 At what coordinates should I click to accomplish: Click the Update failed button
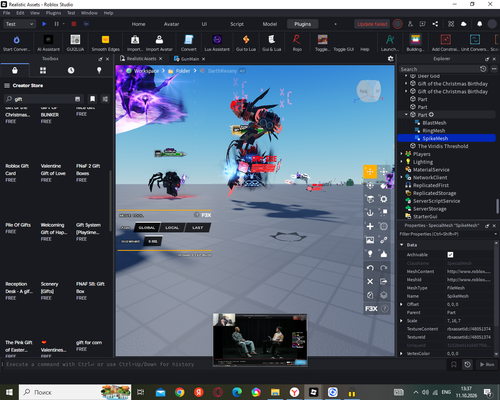(x=372, y=24)
